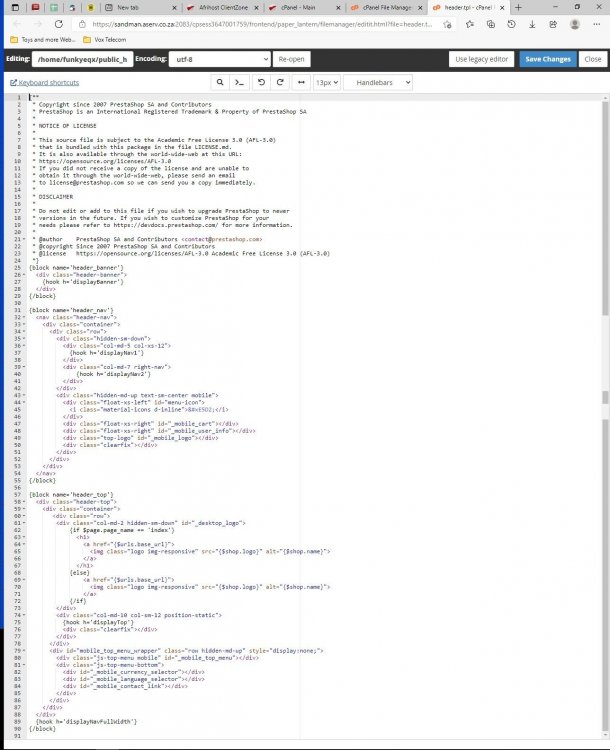Toggle line wrap with the double-arrow icon

pyautogui.click(x=301, y=82)
